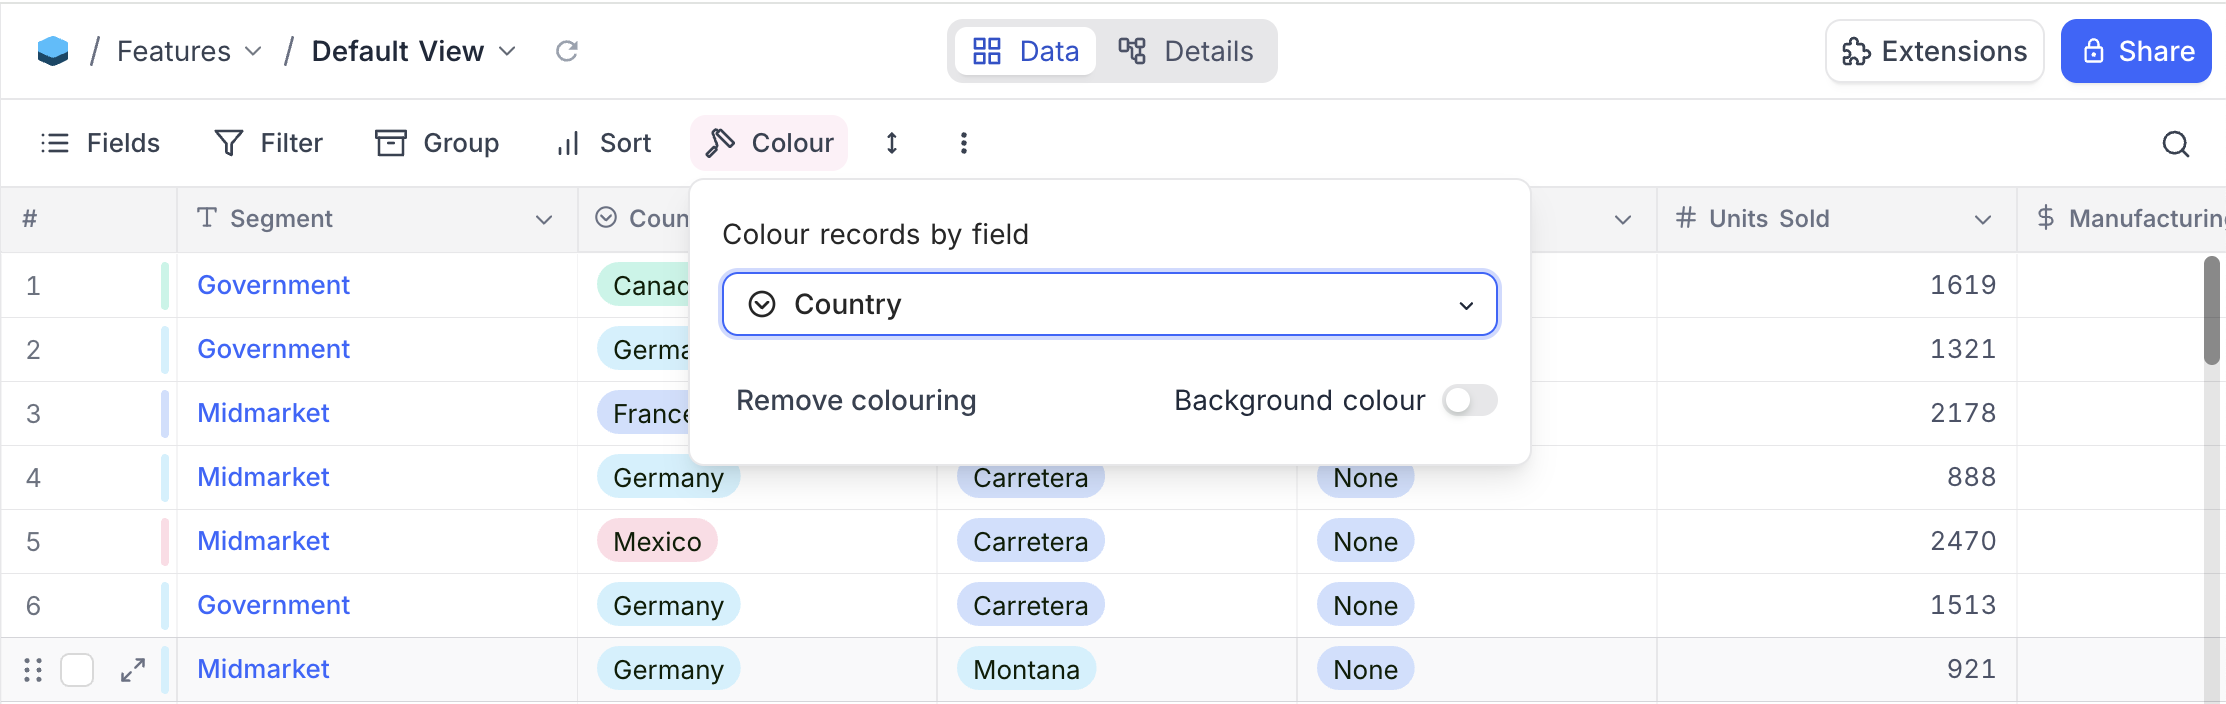Open Units Sold column menu chevron

1983,219
